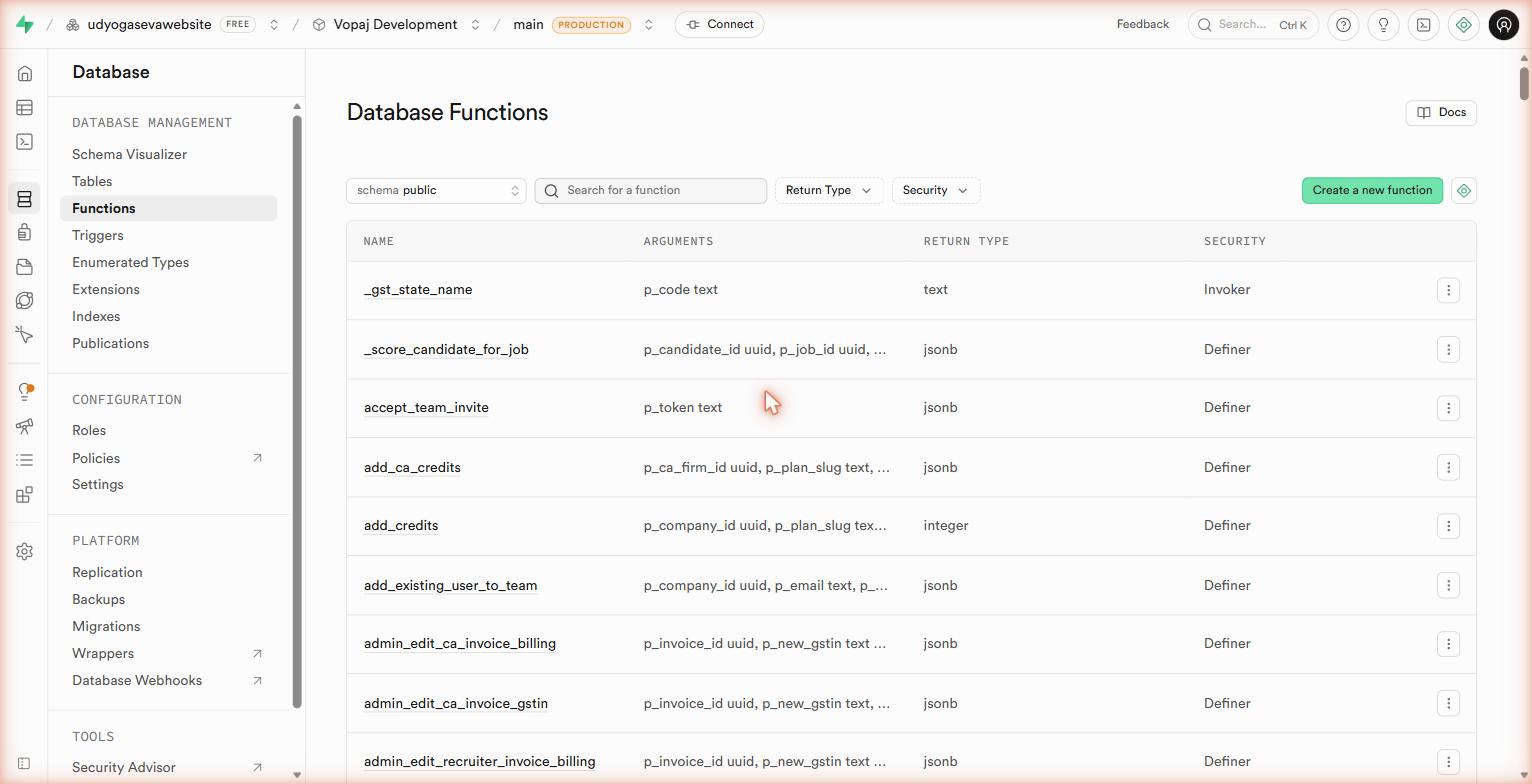Open actions menu for _score_candidate_for_job row

(x=1448, y=349)
